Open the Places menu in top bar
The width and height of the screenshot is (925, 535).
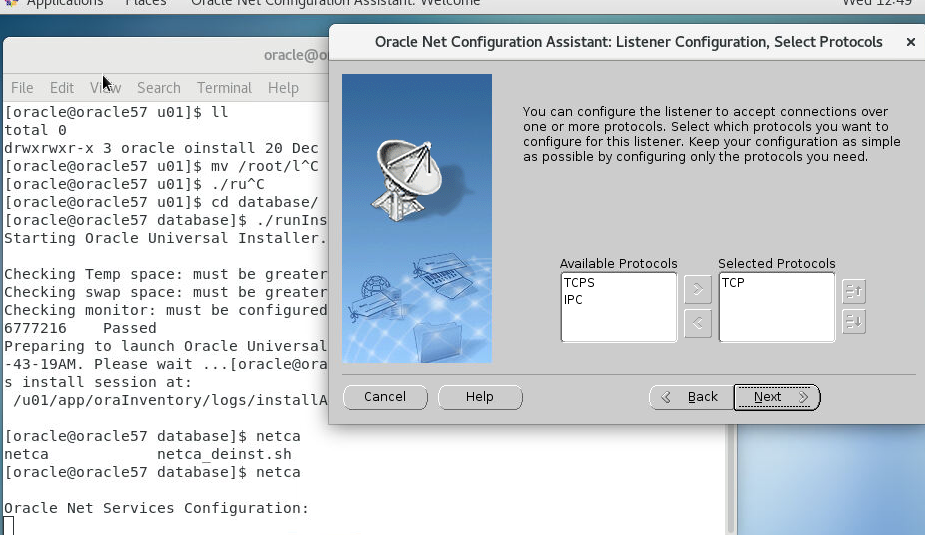coord(146,4)
